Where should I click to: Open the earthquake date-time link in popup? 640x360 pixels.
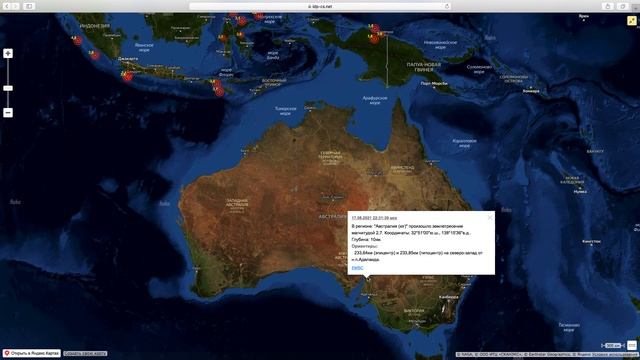374,218
